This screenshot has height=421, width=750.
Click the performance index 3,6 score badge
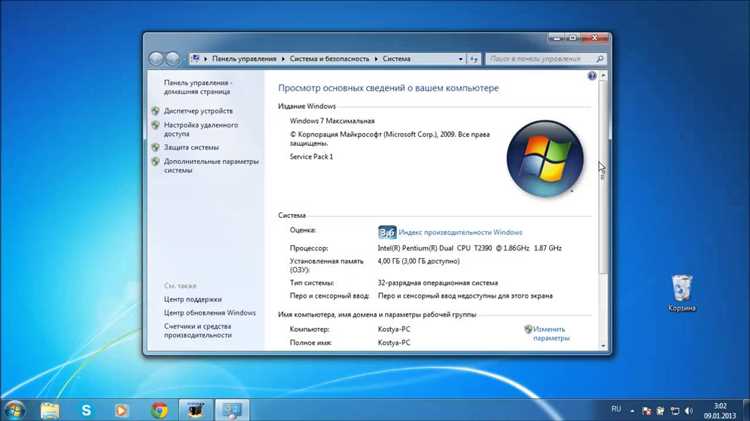point(387,232)
